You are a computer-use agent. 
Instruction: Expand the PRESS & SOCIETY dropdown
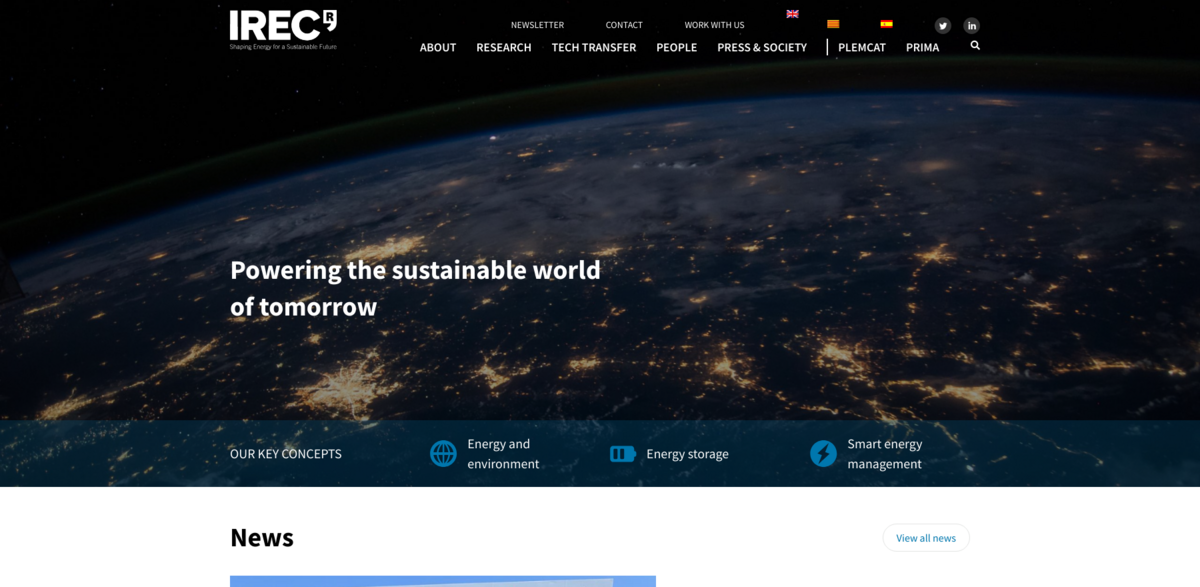[x=761, y=47]
